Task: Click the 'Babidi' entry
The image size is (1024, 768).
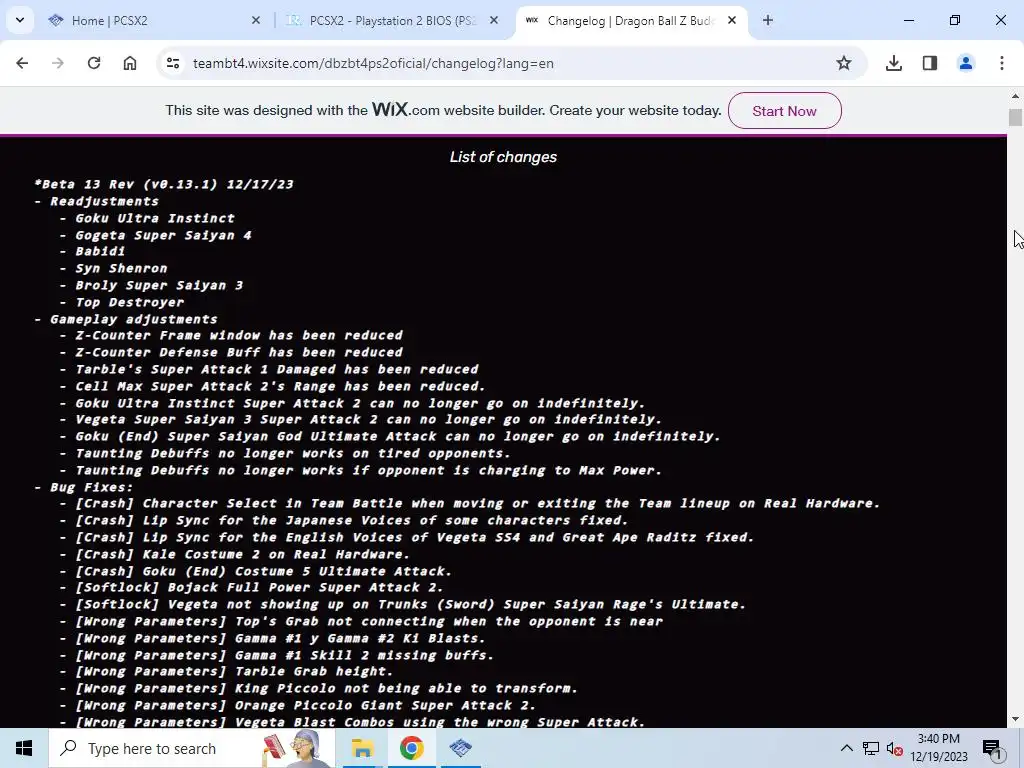Action: point(100,251)
